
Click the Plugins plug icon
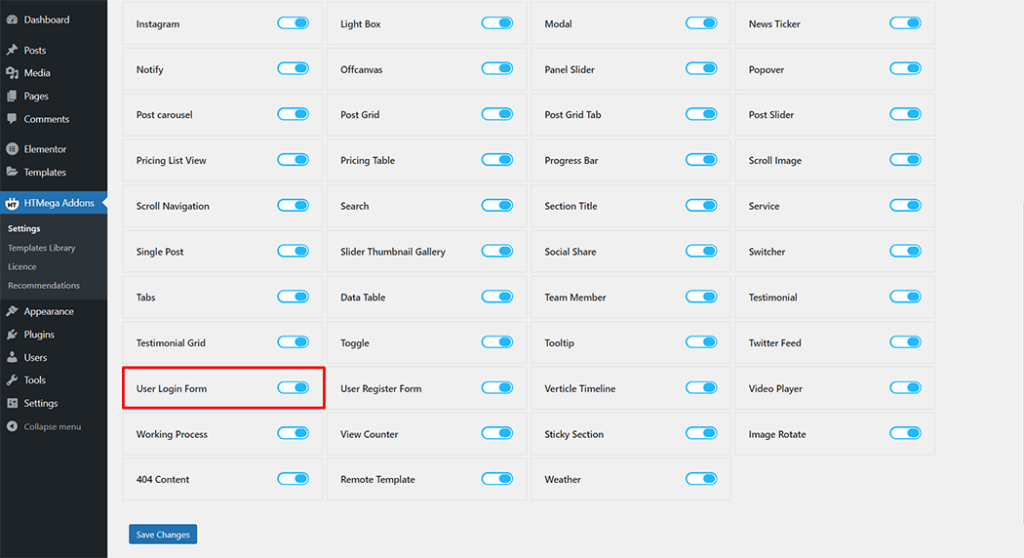click(x=12, y=334)
